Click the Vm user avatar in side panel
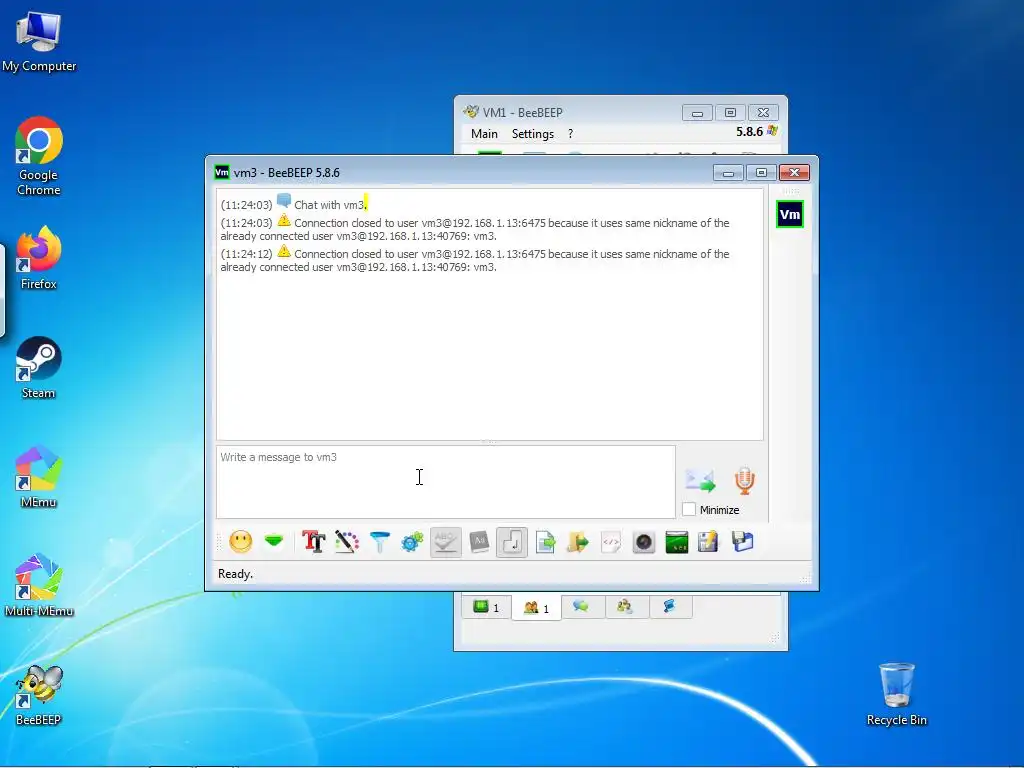Screen dimensions: 1024x768 pyautogui.click(x=790, y=214)
